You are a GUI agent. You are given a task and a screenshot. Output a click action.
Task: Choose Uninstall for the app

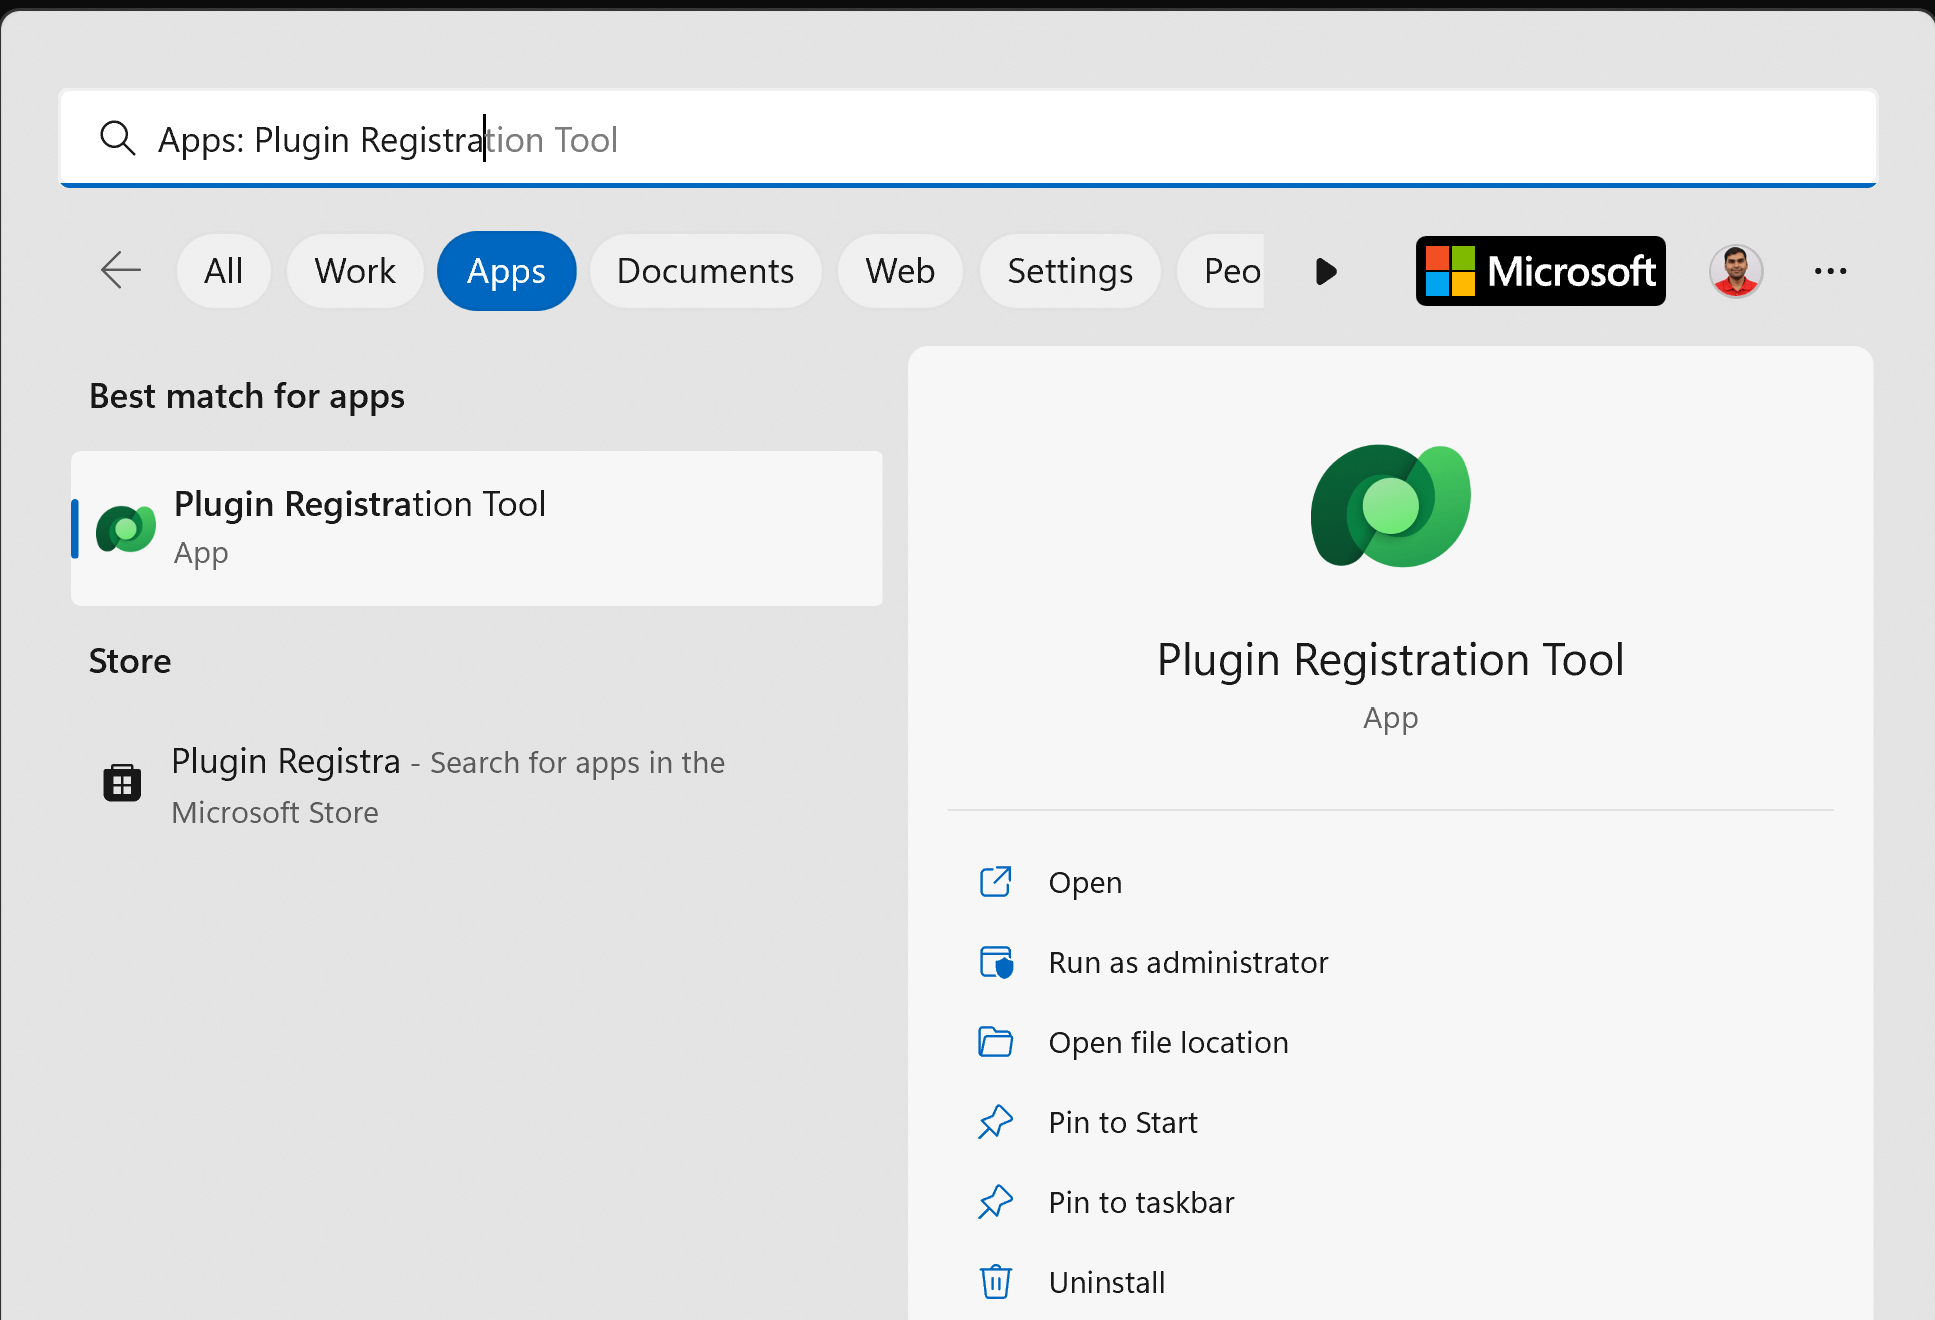pos(1390,1282)
